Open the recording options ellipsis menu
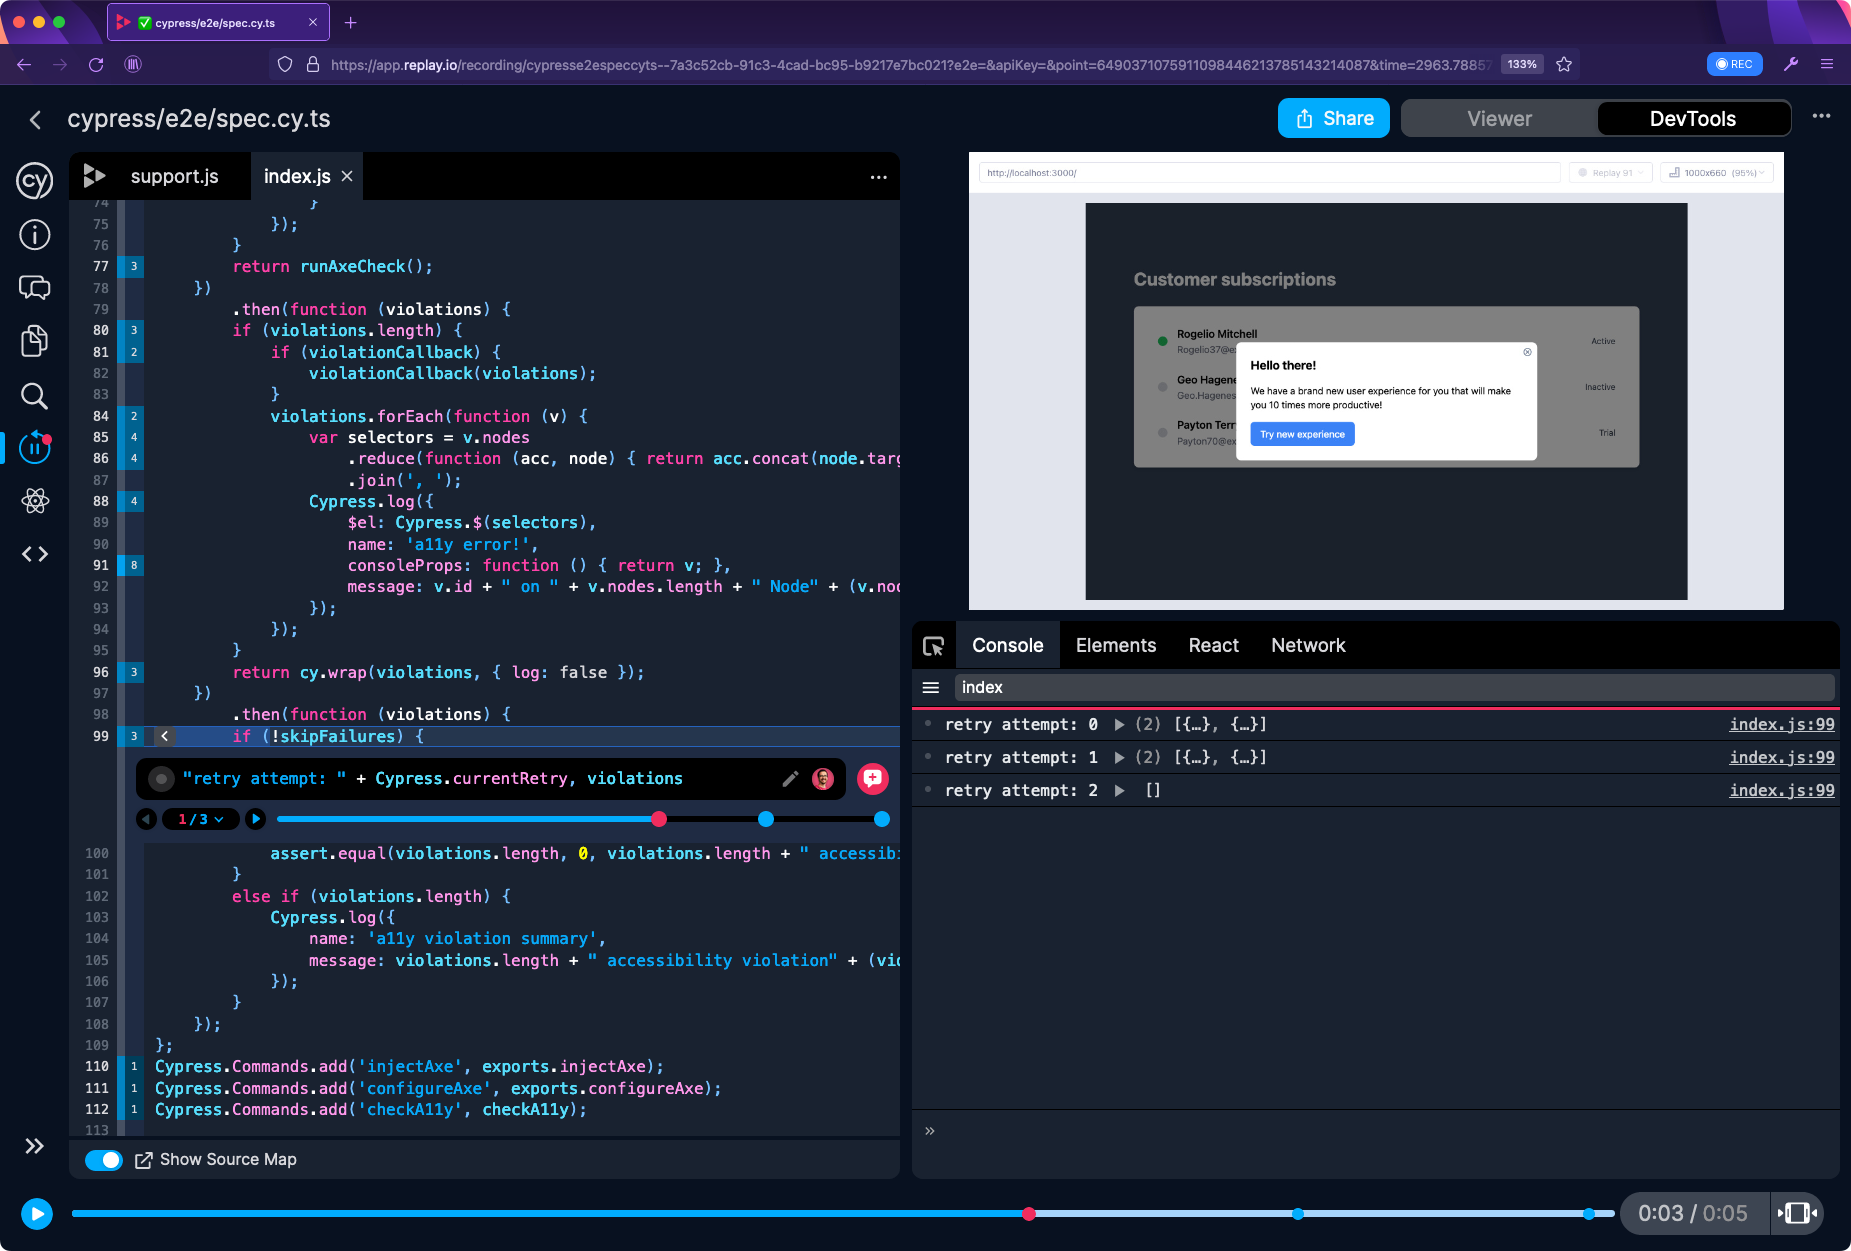Image resolution: width=1851 pixels, height=1251 pixels. pos(1821,116)
